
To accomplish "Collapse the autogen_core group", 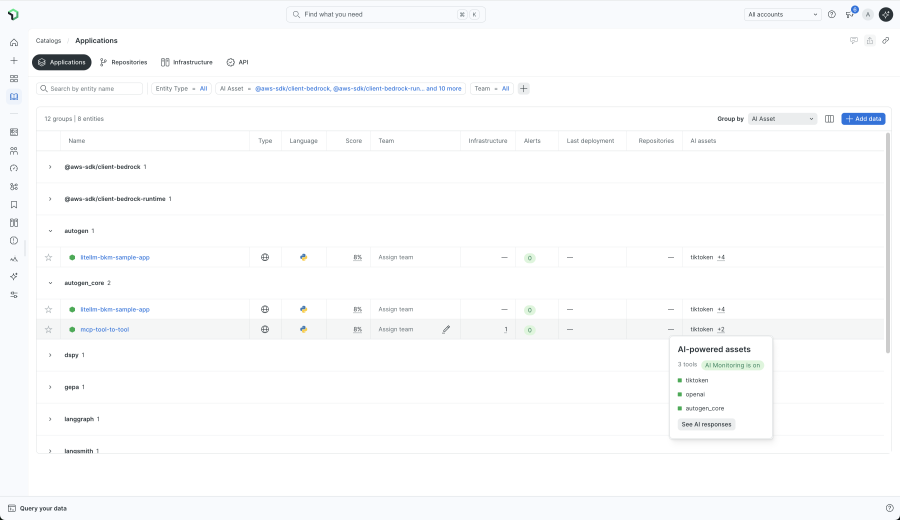I will tap(50, 283).
